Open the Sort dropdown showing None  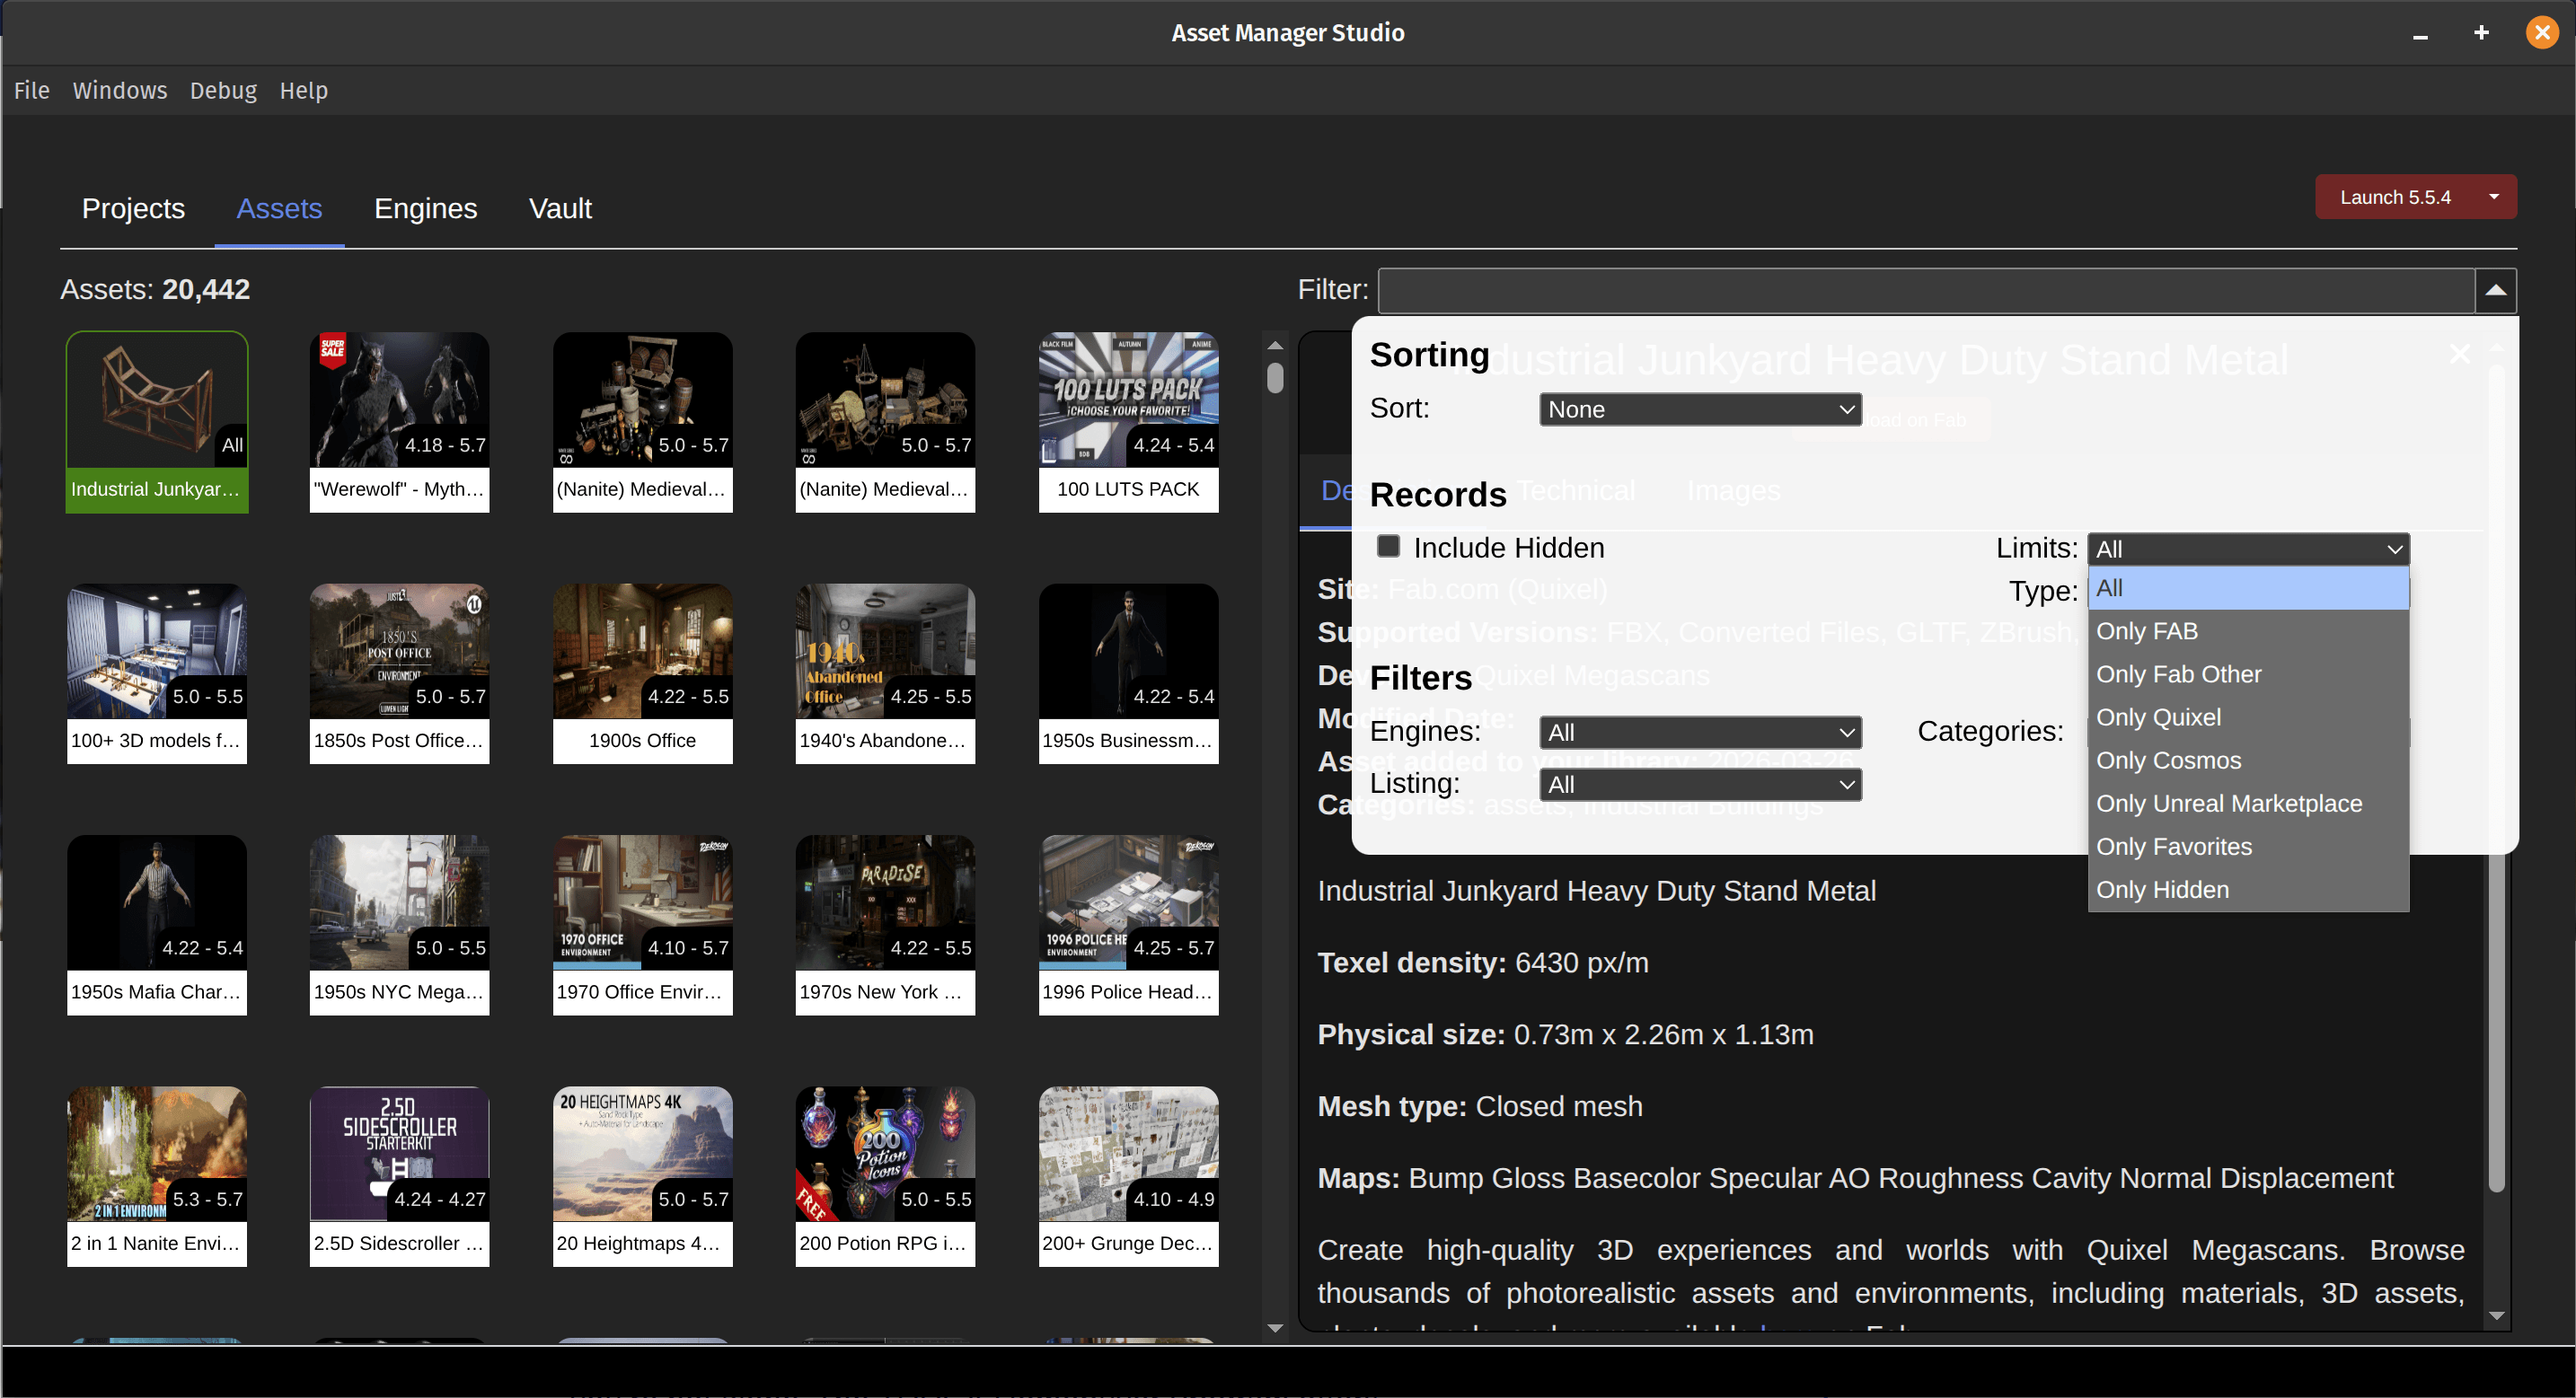[1700, 409]
